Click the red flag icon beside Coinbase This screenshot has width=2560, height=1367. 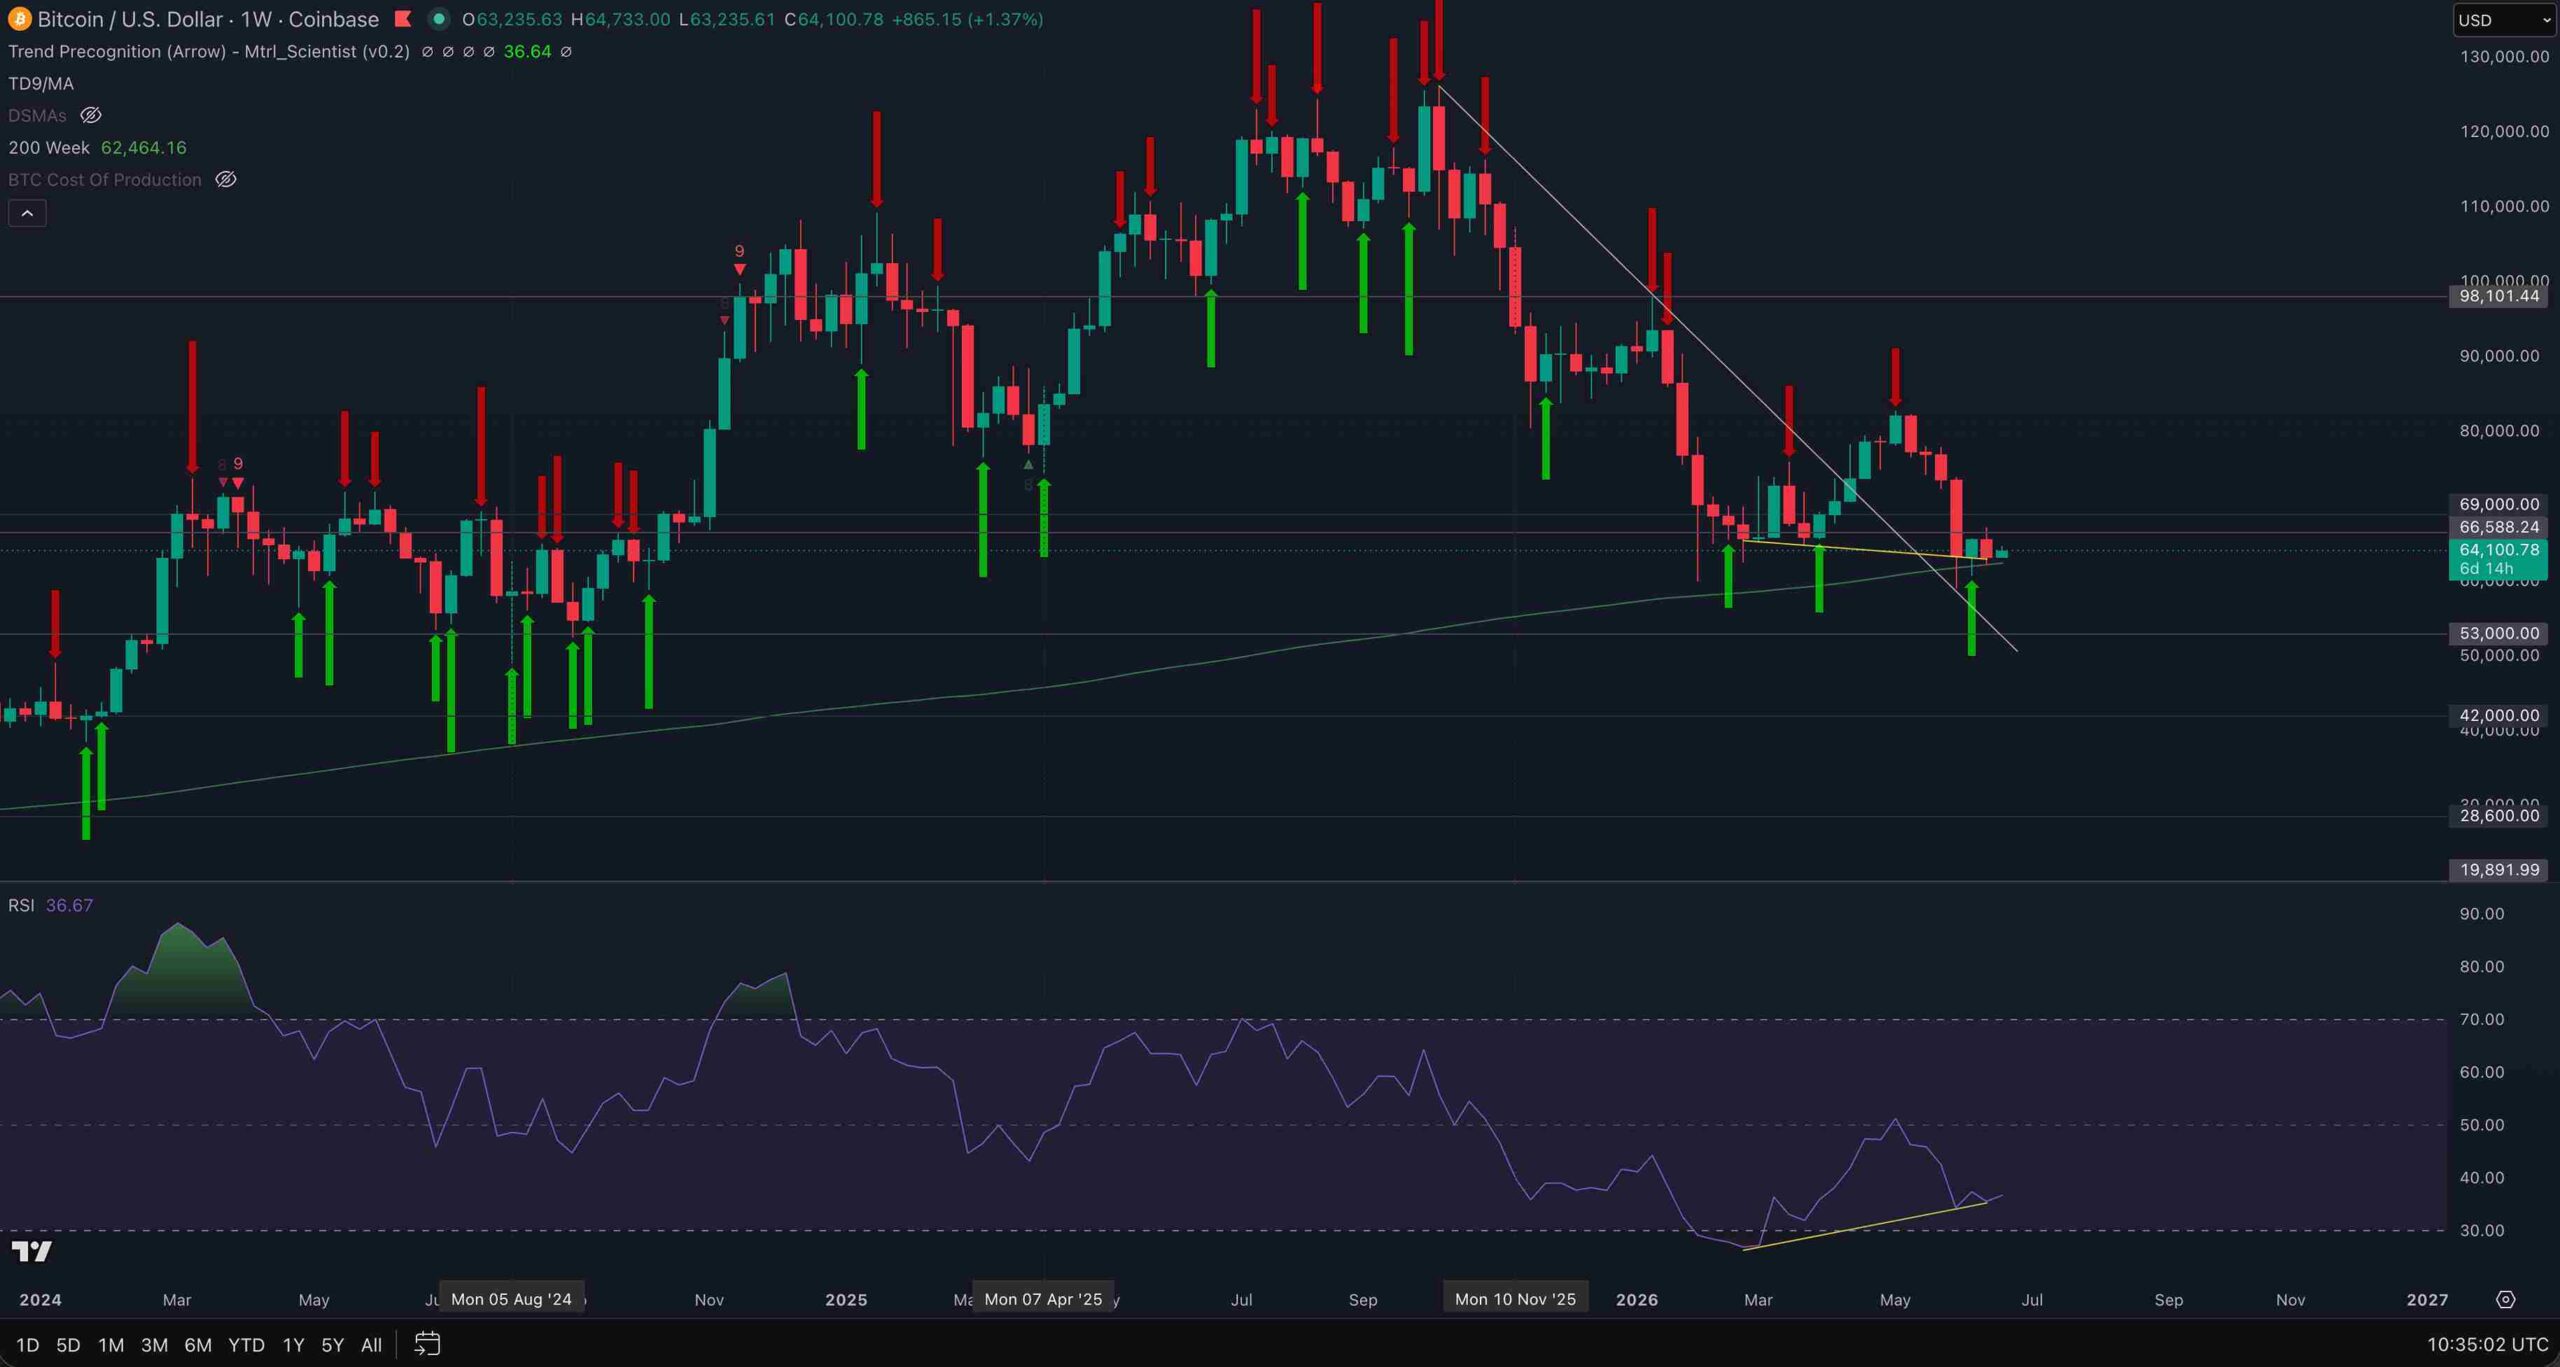tap(403, 19)
